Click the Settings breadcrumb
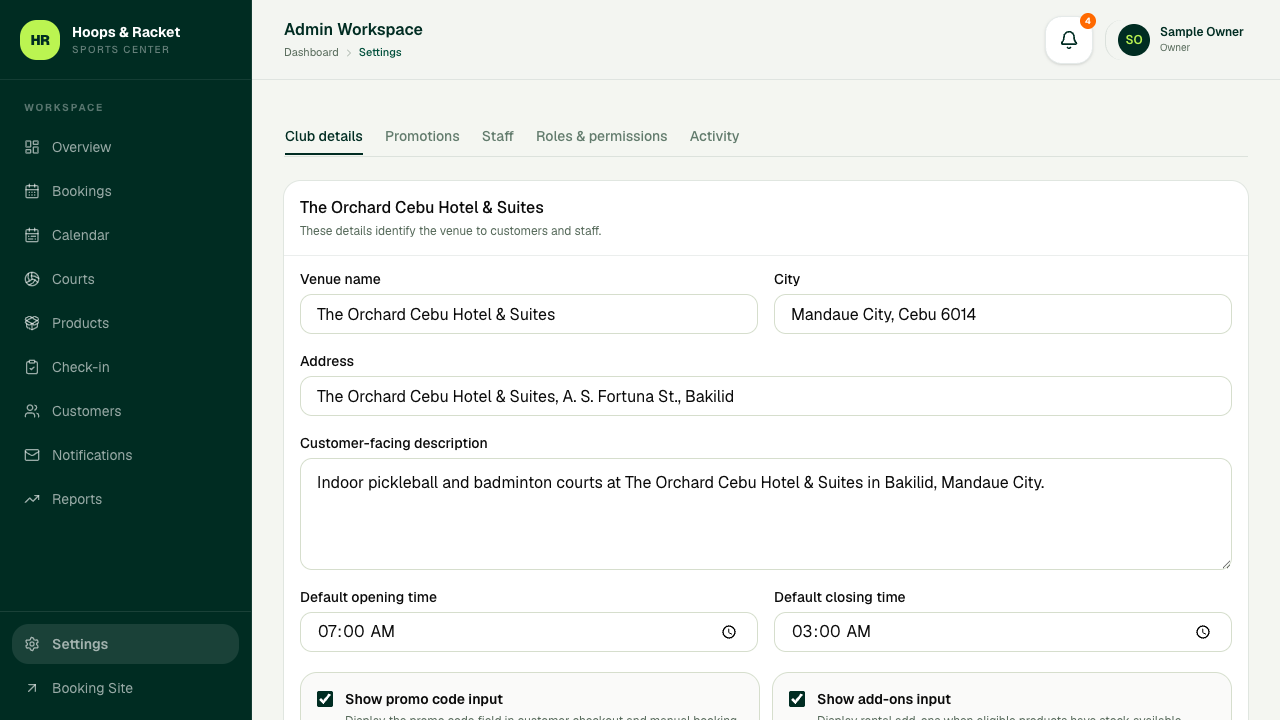This screenshot has width=1280, height=720. [x=380, y=52]
